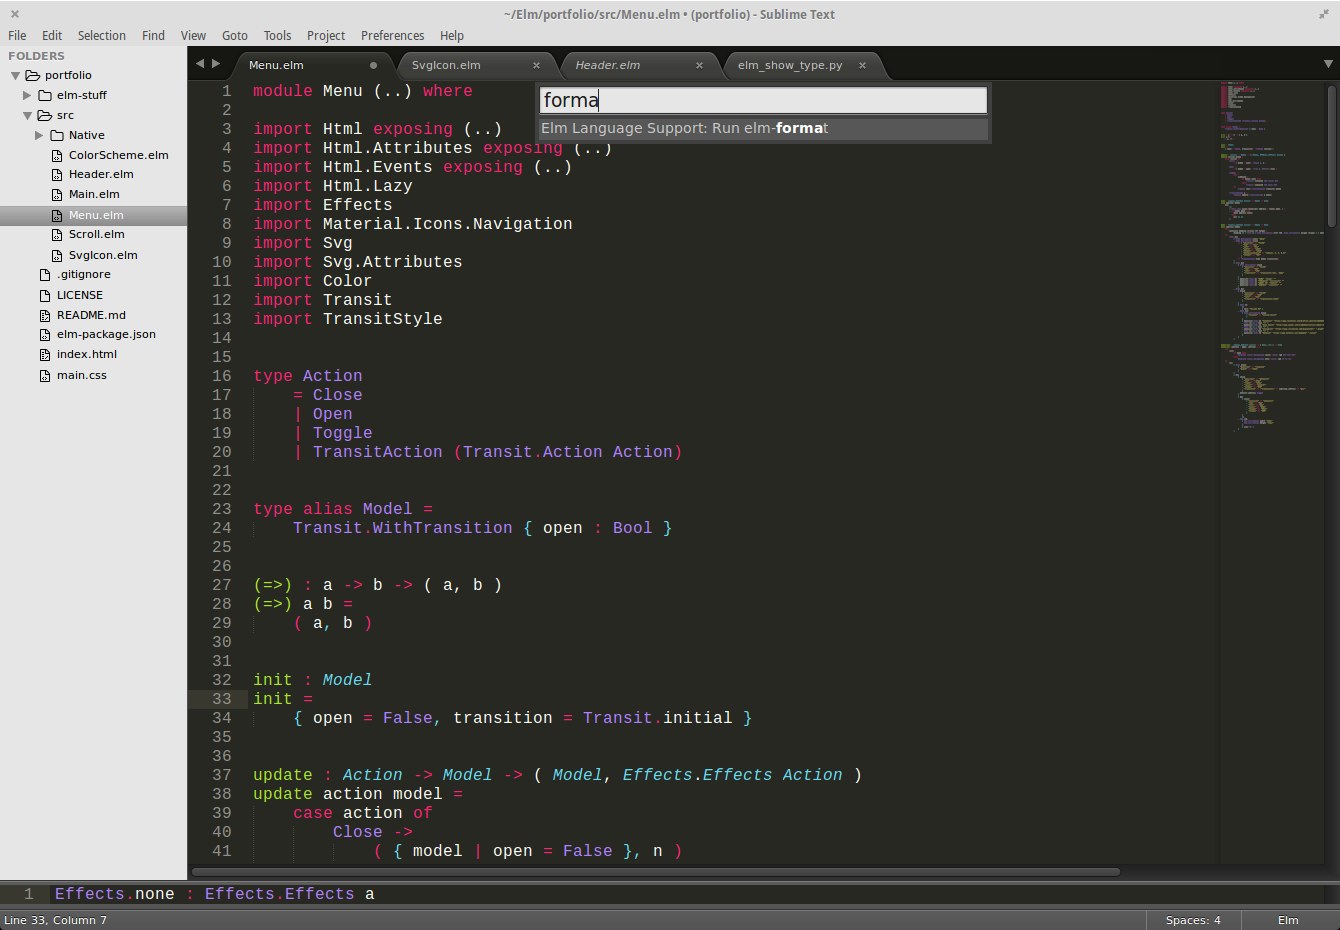1340x930 pixels.
Task: Open Main.elm from sidebar
Action: [x=94, y=194]
